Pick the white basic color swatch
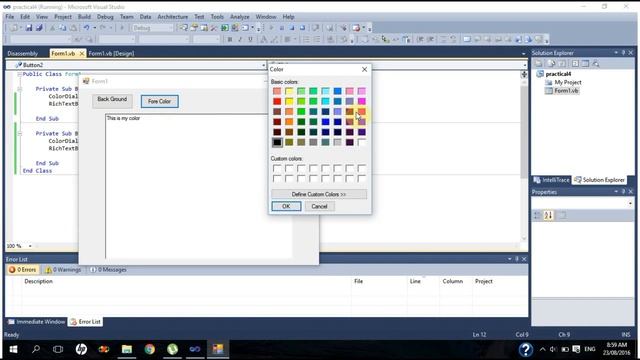Screen dimensions: 640x360 tap(362, 142)
